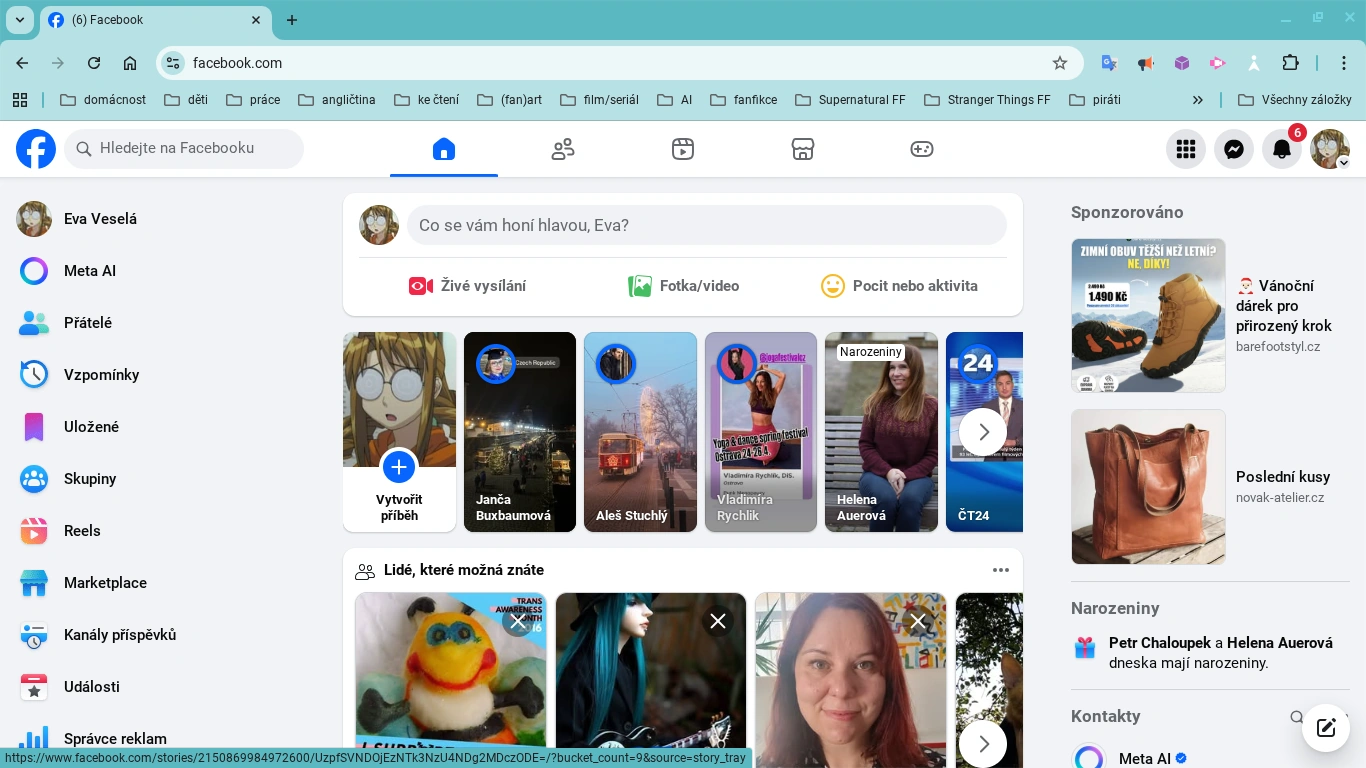Show more people suggestions with the arrow
The width and height of the screenshot is (1366, 768).
coord(983,744)
